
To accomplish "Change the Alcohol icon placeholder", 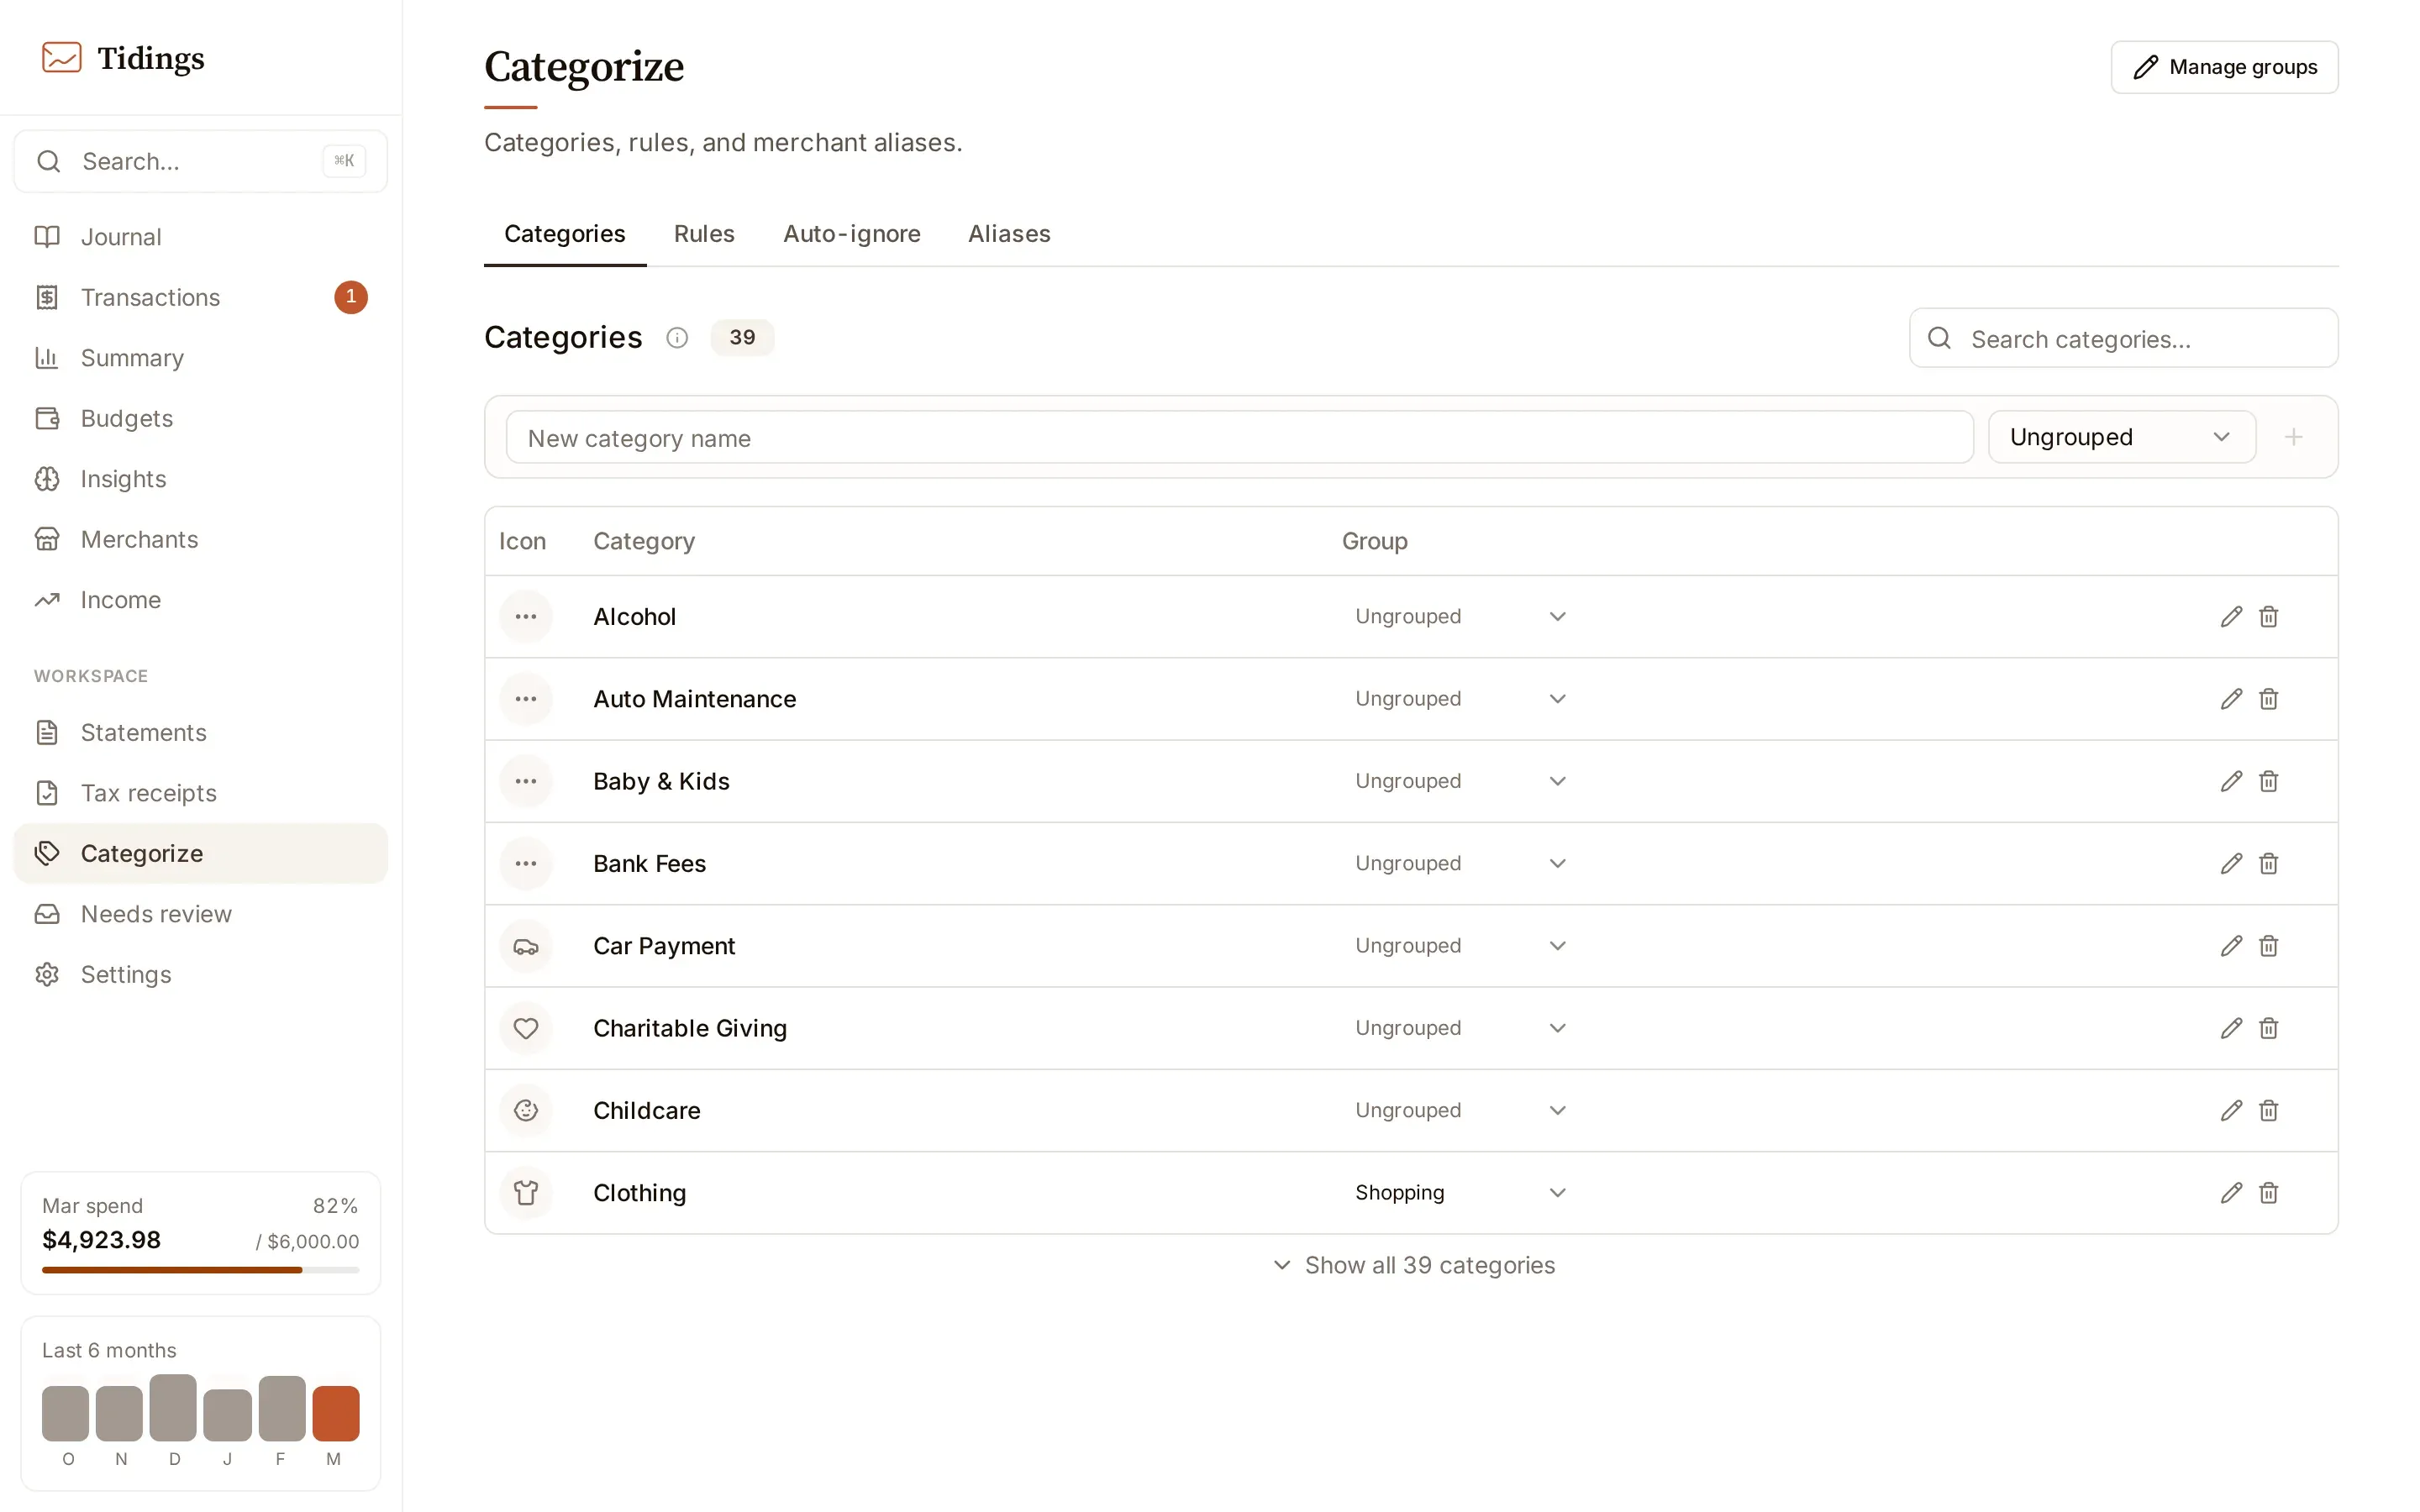I will [526, 616].
